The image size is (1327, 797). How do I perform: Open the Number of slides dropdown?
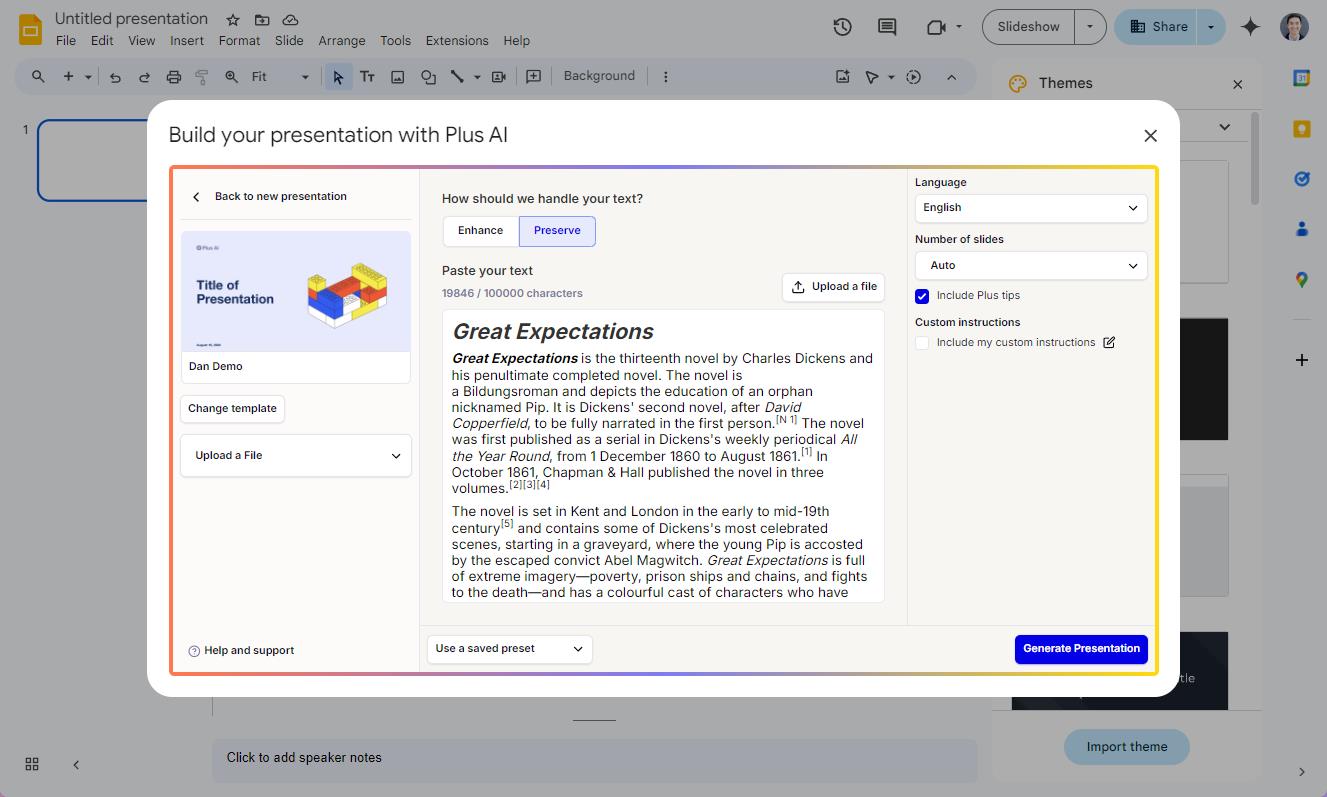1031,266
